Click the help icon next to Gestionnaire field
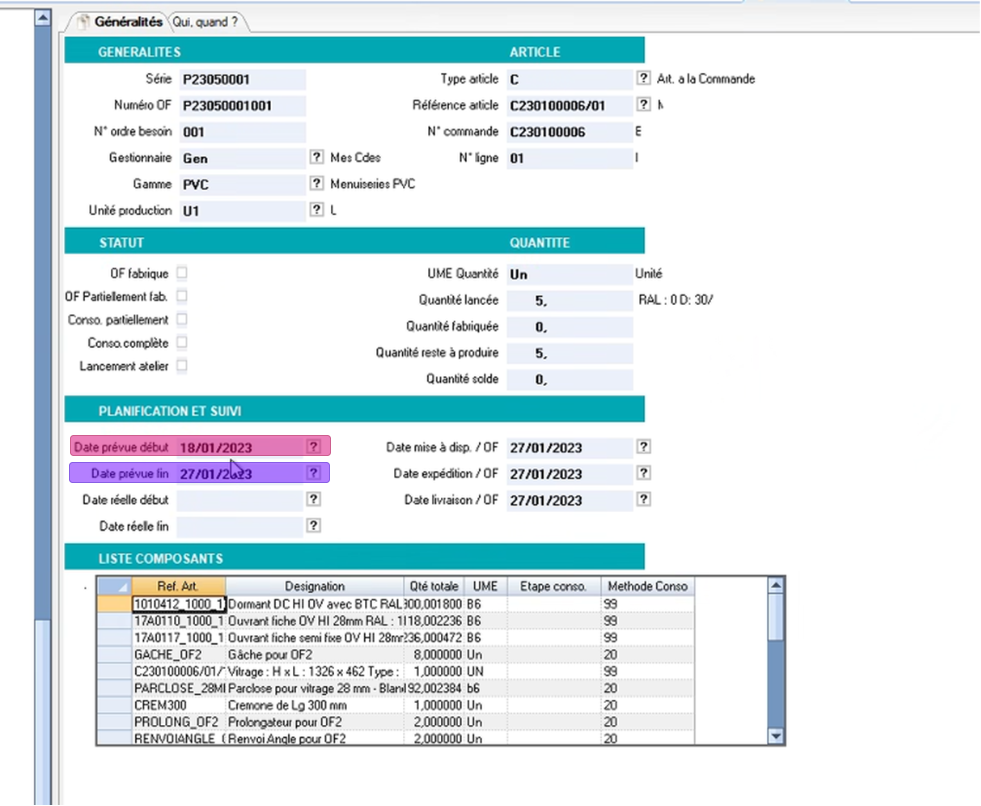The width and height of the screenshot is (981, 806). pos(316,158)
